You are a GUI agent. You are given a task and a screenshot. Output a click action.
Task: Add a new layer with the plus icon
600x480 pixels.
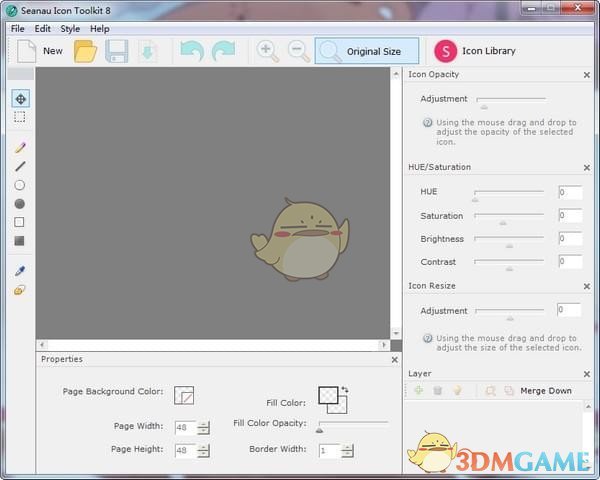[x=419, y=390]
